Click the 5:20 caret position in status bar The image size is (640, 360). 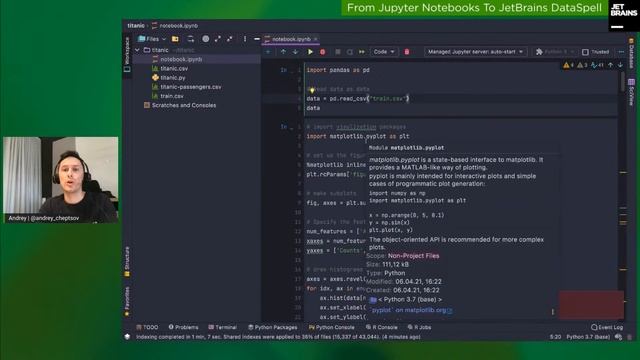555,337
